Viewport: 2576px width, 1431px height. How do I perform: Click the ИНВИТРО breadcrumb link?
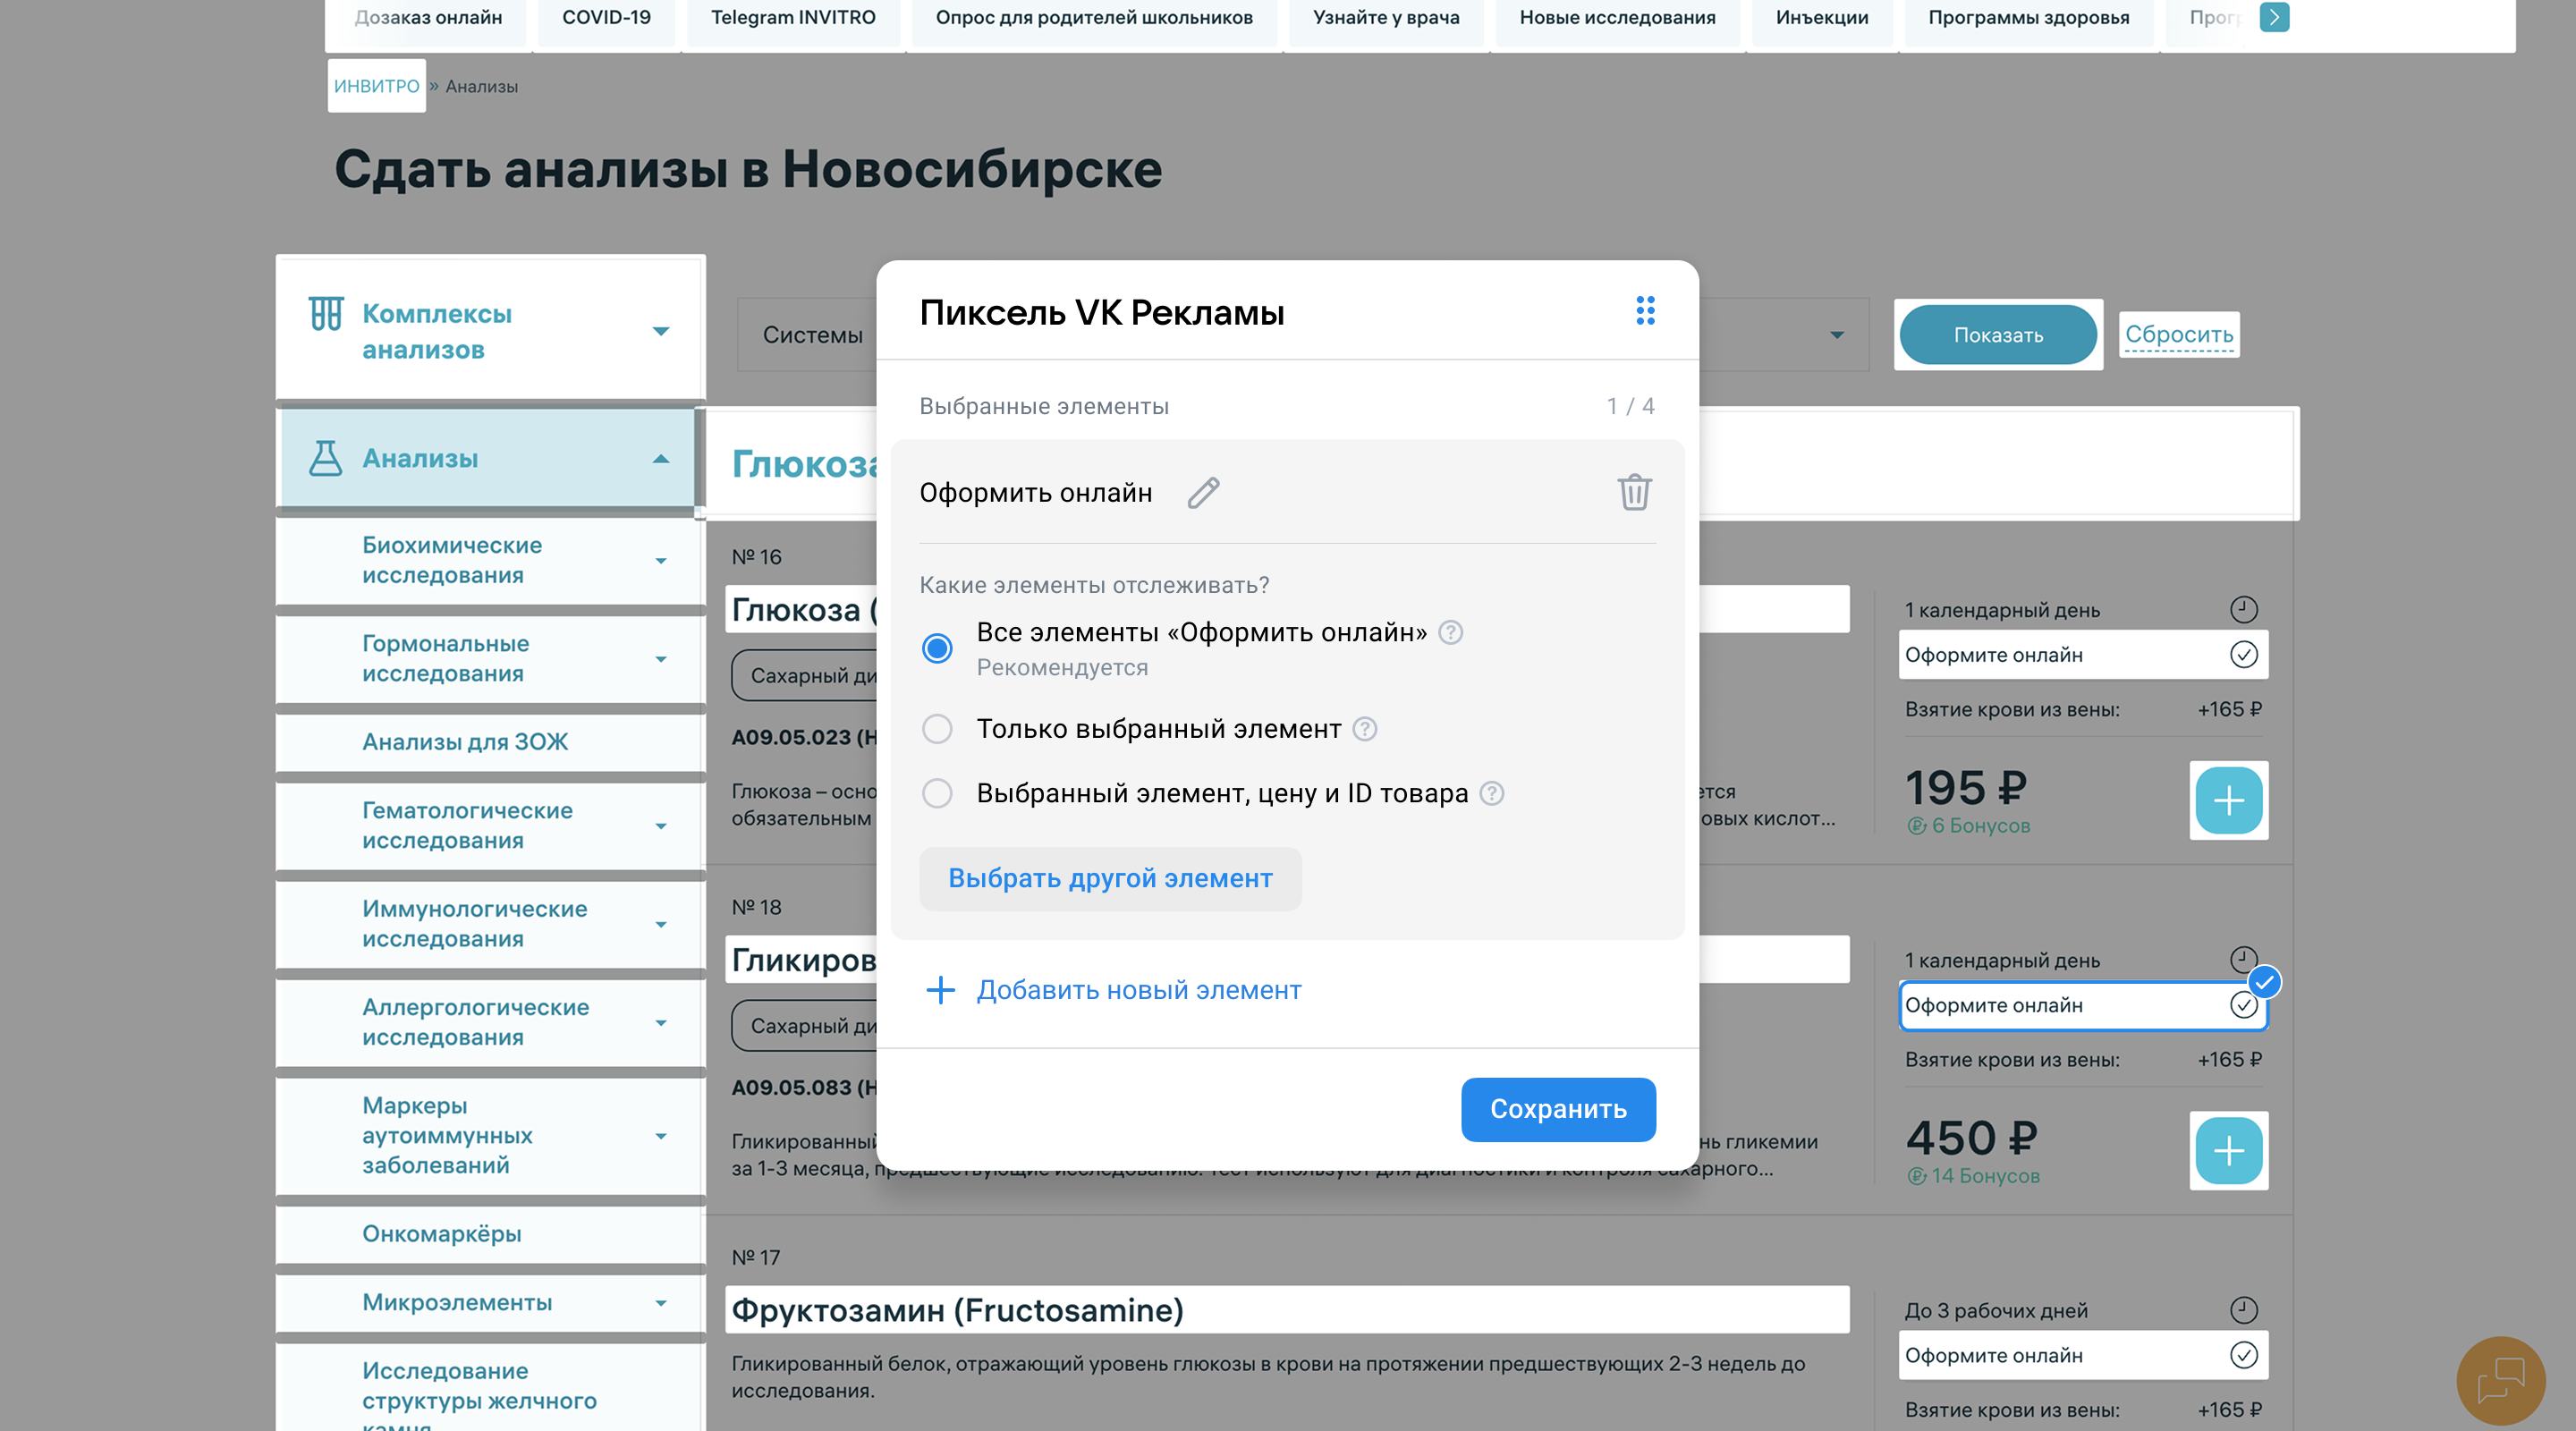click(x=376, y=86)
